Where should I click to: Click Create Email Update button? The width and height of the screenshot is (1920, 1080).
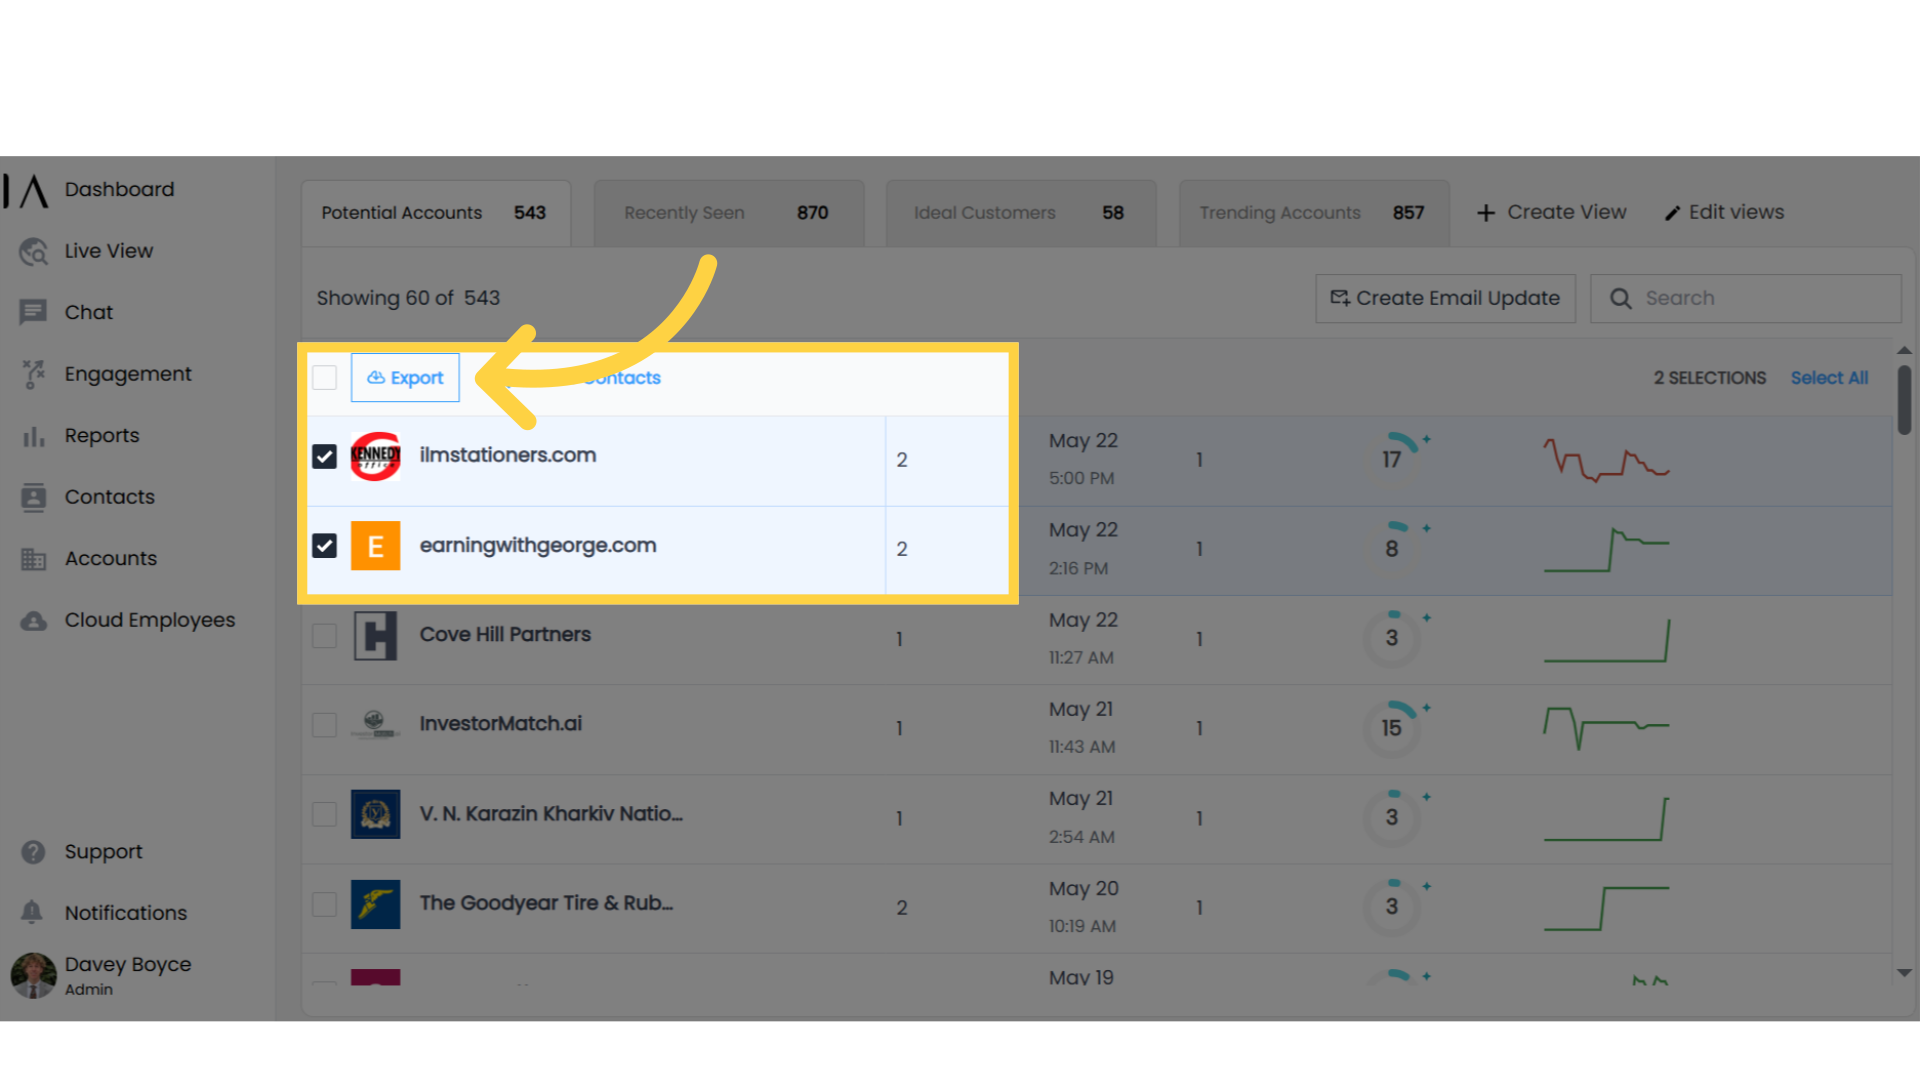[1445, 299]
